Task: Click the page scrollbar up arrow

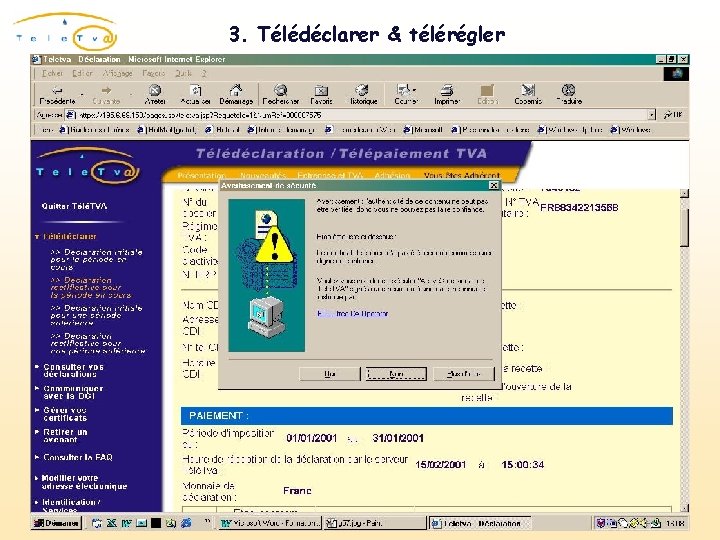Action: coord(684,193)
